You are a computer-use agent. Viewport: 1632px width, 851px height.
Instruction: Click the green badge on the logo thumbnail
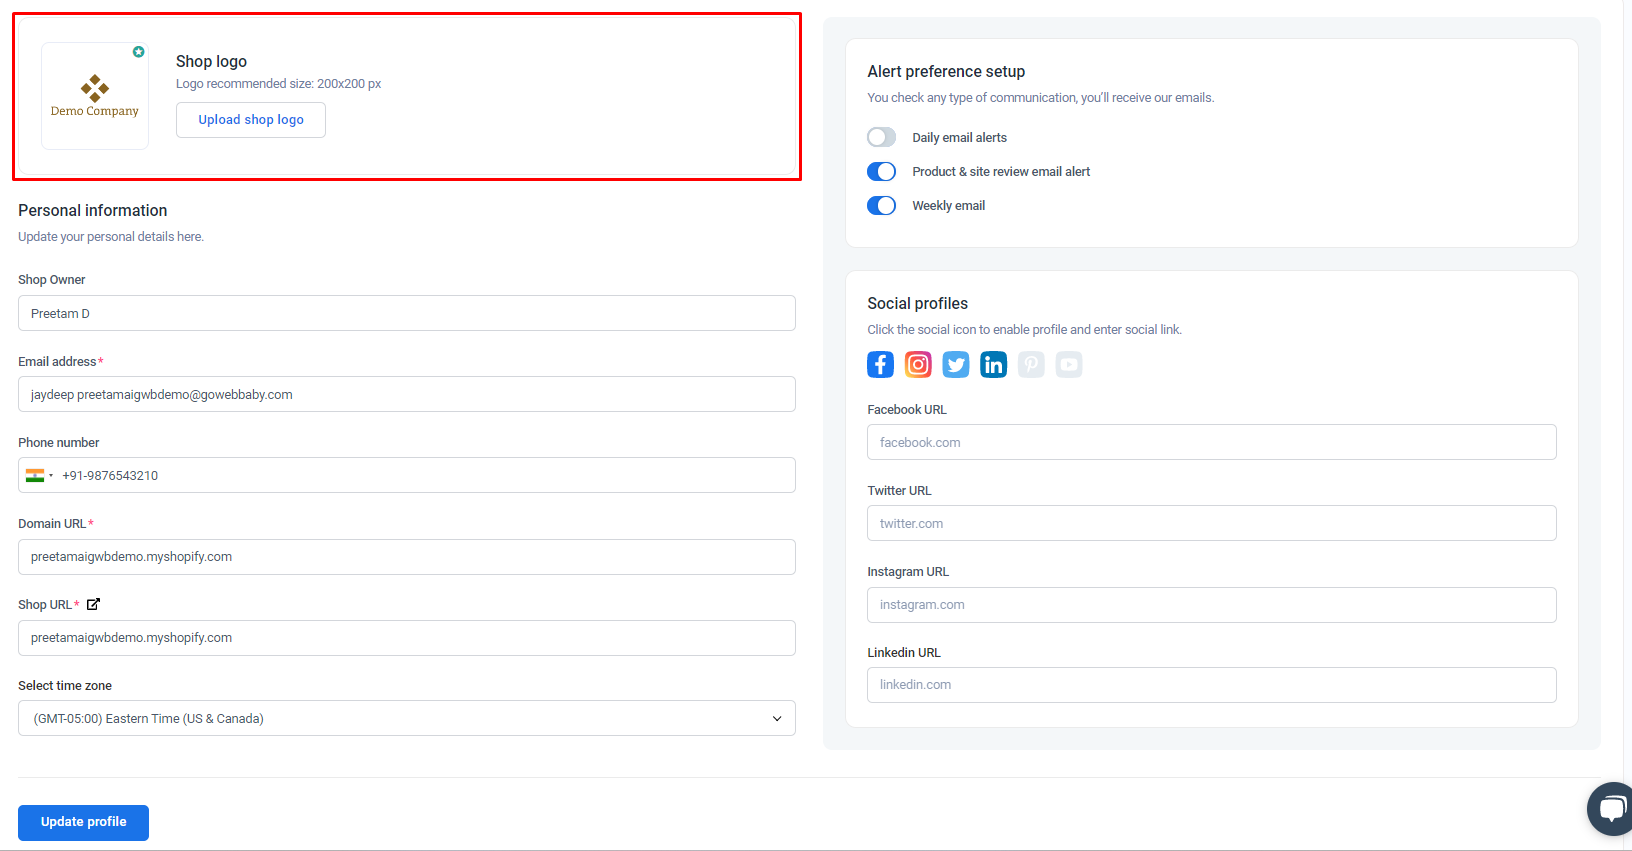coord(139,52)
